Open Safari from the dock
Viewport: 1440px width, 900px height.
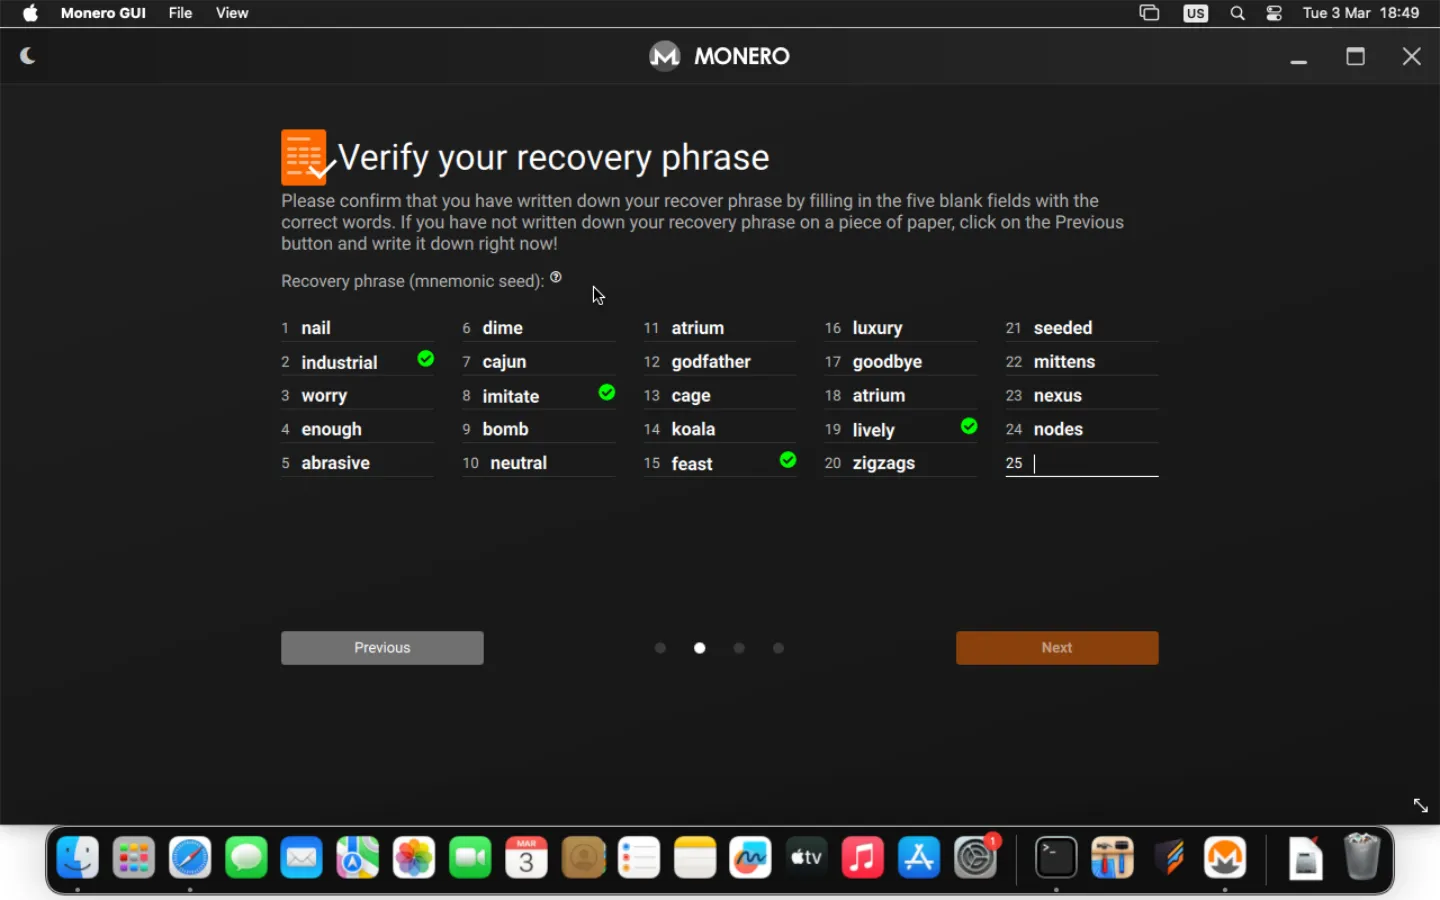[190, 858]
